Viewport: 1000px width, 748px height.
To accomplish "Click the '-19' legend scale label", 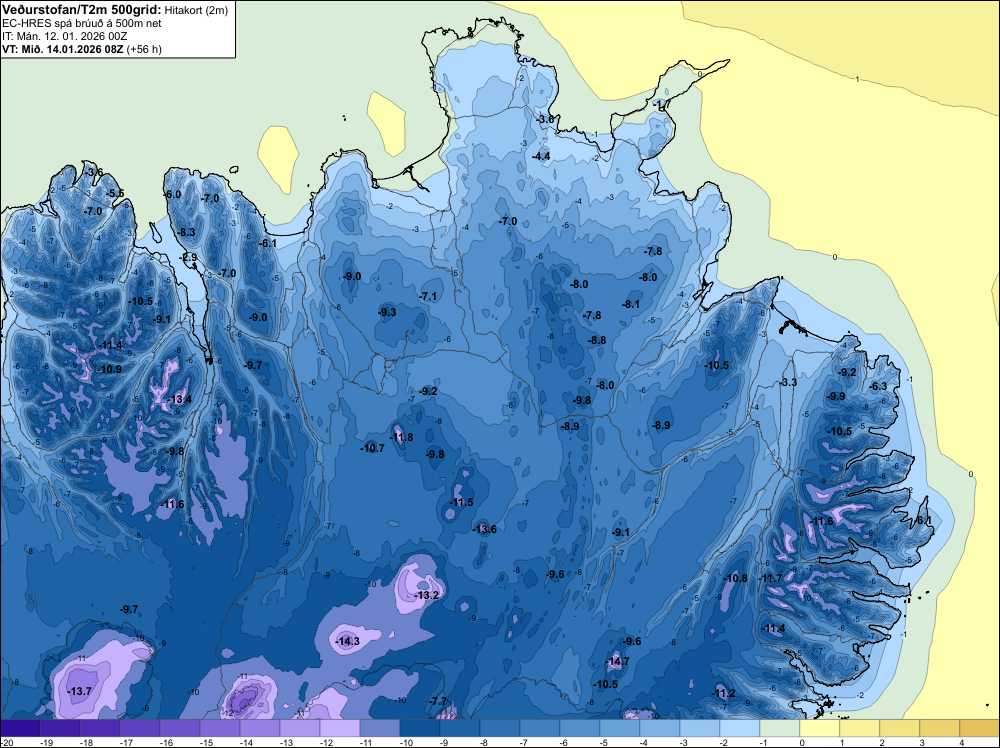I will [x=46, y=742].
